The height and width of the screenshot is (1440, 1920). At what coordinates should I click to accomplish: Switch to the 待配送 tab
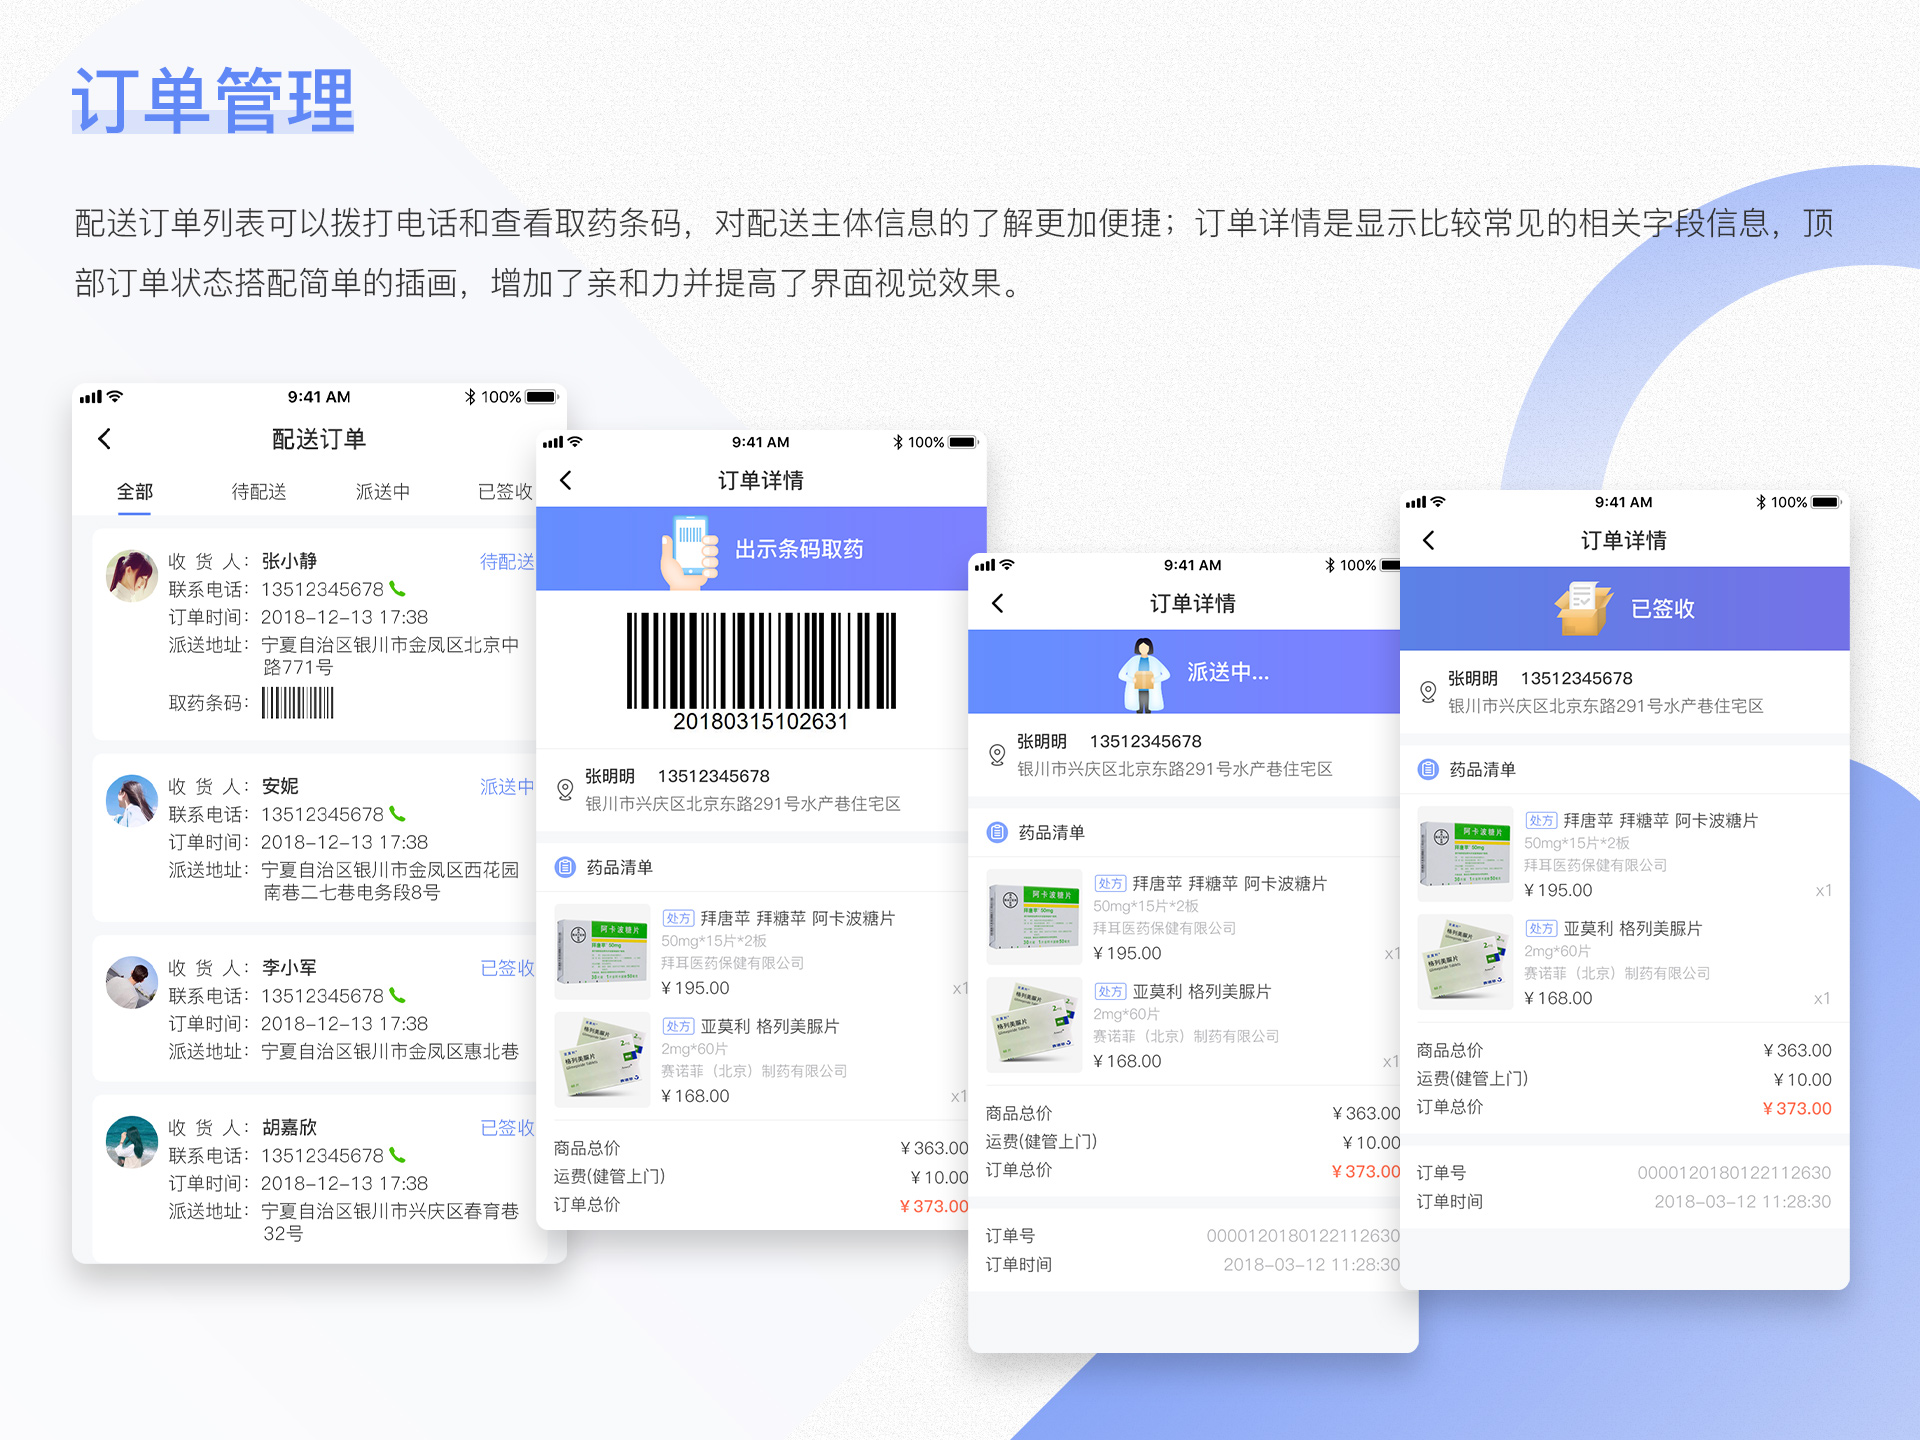(x=259, y=492)
